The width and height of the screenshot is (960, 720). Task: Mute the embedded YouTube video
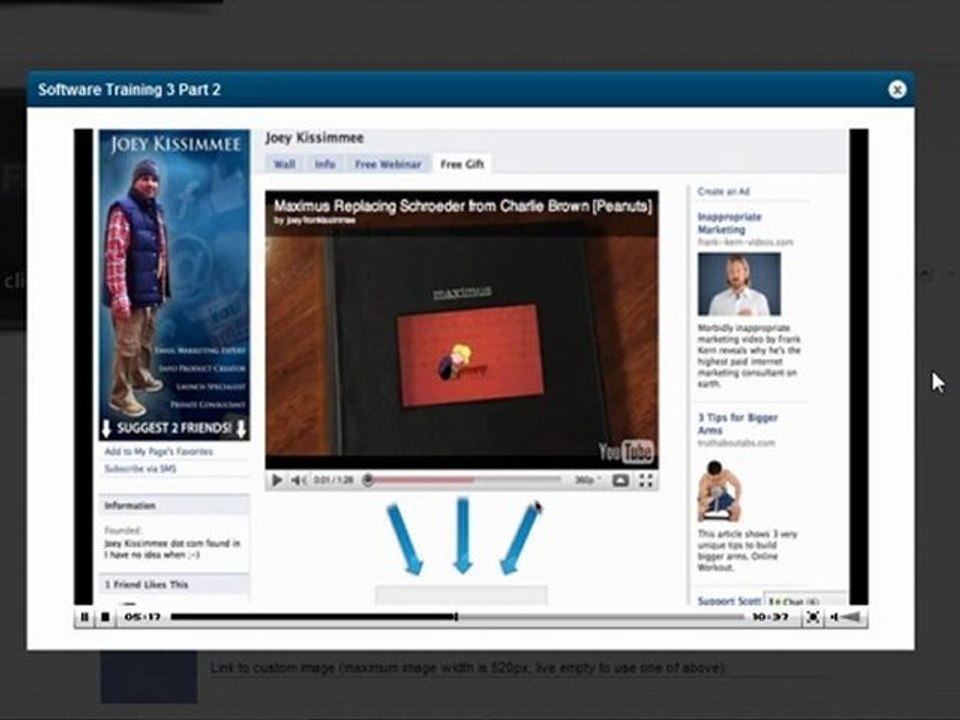point(299,481)
